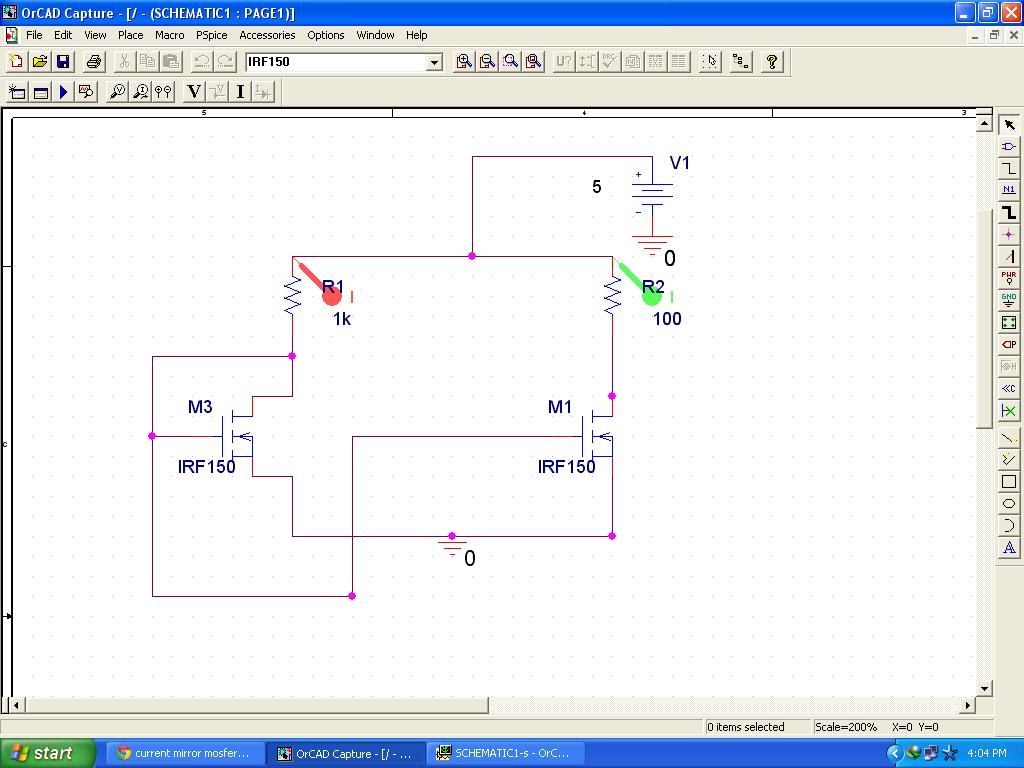This screenshot has width=1024, height=768.
Task: Select the Place net alias tool
Action: pos(1010,190)
